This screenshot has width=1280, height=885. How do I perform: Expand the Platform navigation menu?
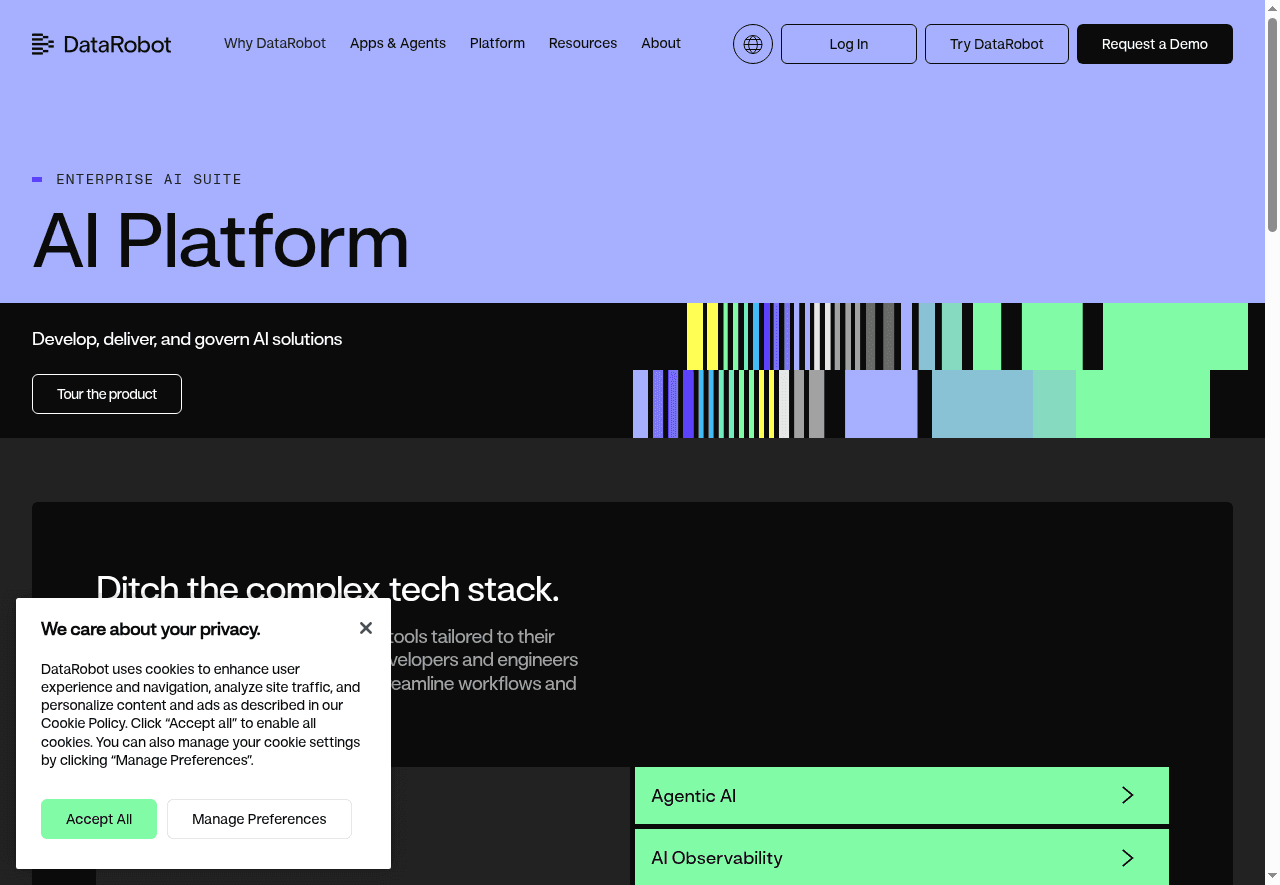pos(497,43)
